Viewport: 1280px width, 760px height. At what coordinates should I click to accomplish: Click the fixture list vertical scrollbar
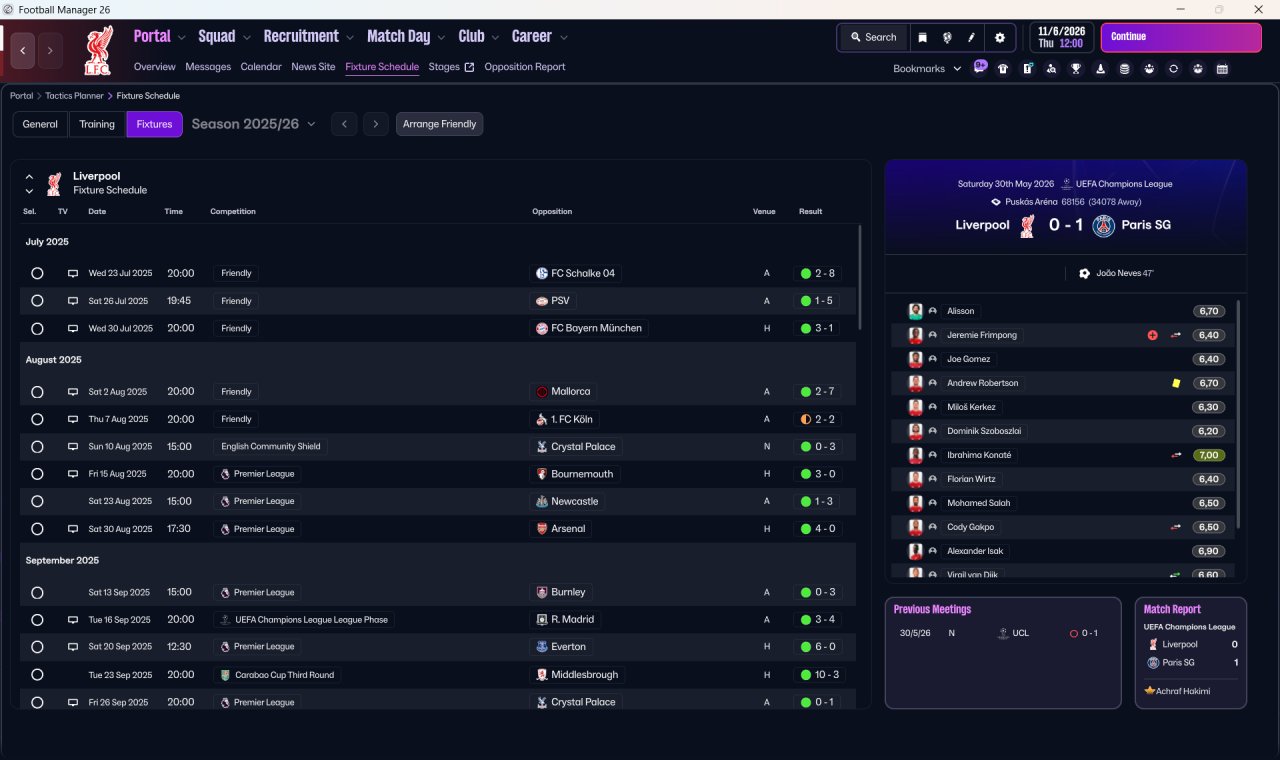pyautogui.click(x=859, y=278)
